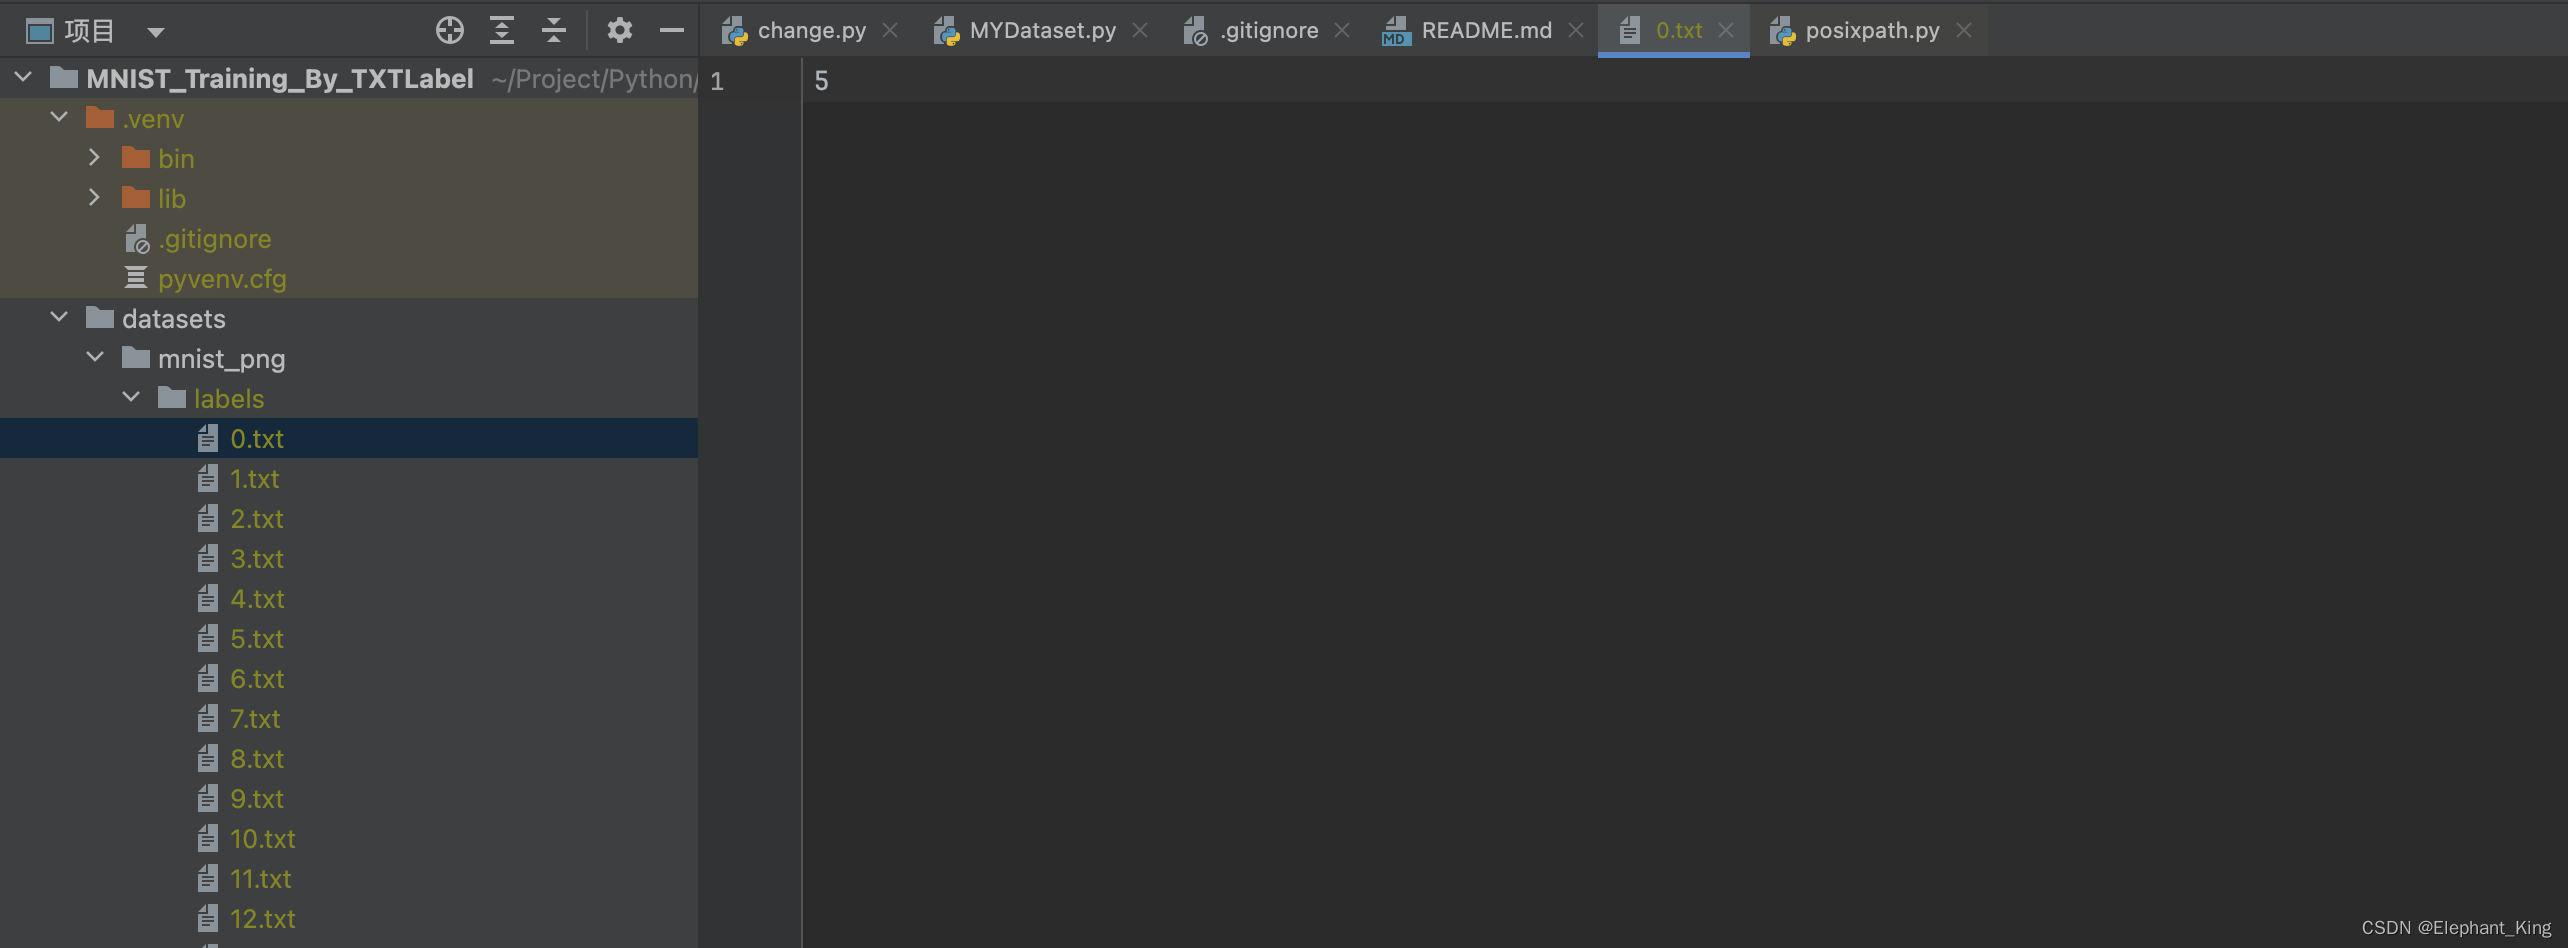Image resolution: width=2568 pixels, height=948 pixels.
Task: Select 8.txt in project tree
Action: pos(257,759)
